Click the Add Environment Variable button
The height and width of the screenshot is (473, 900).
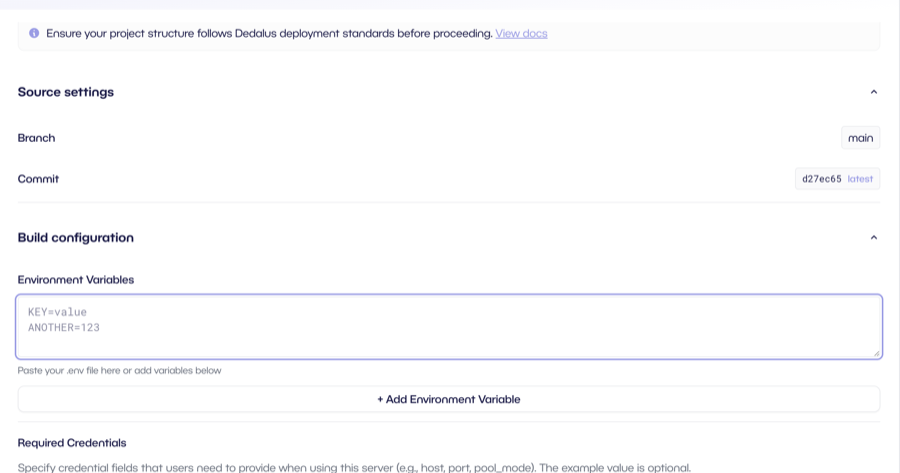click(449, 399)
